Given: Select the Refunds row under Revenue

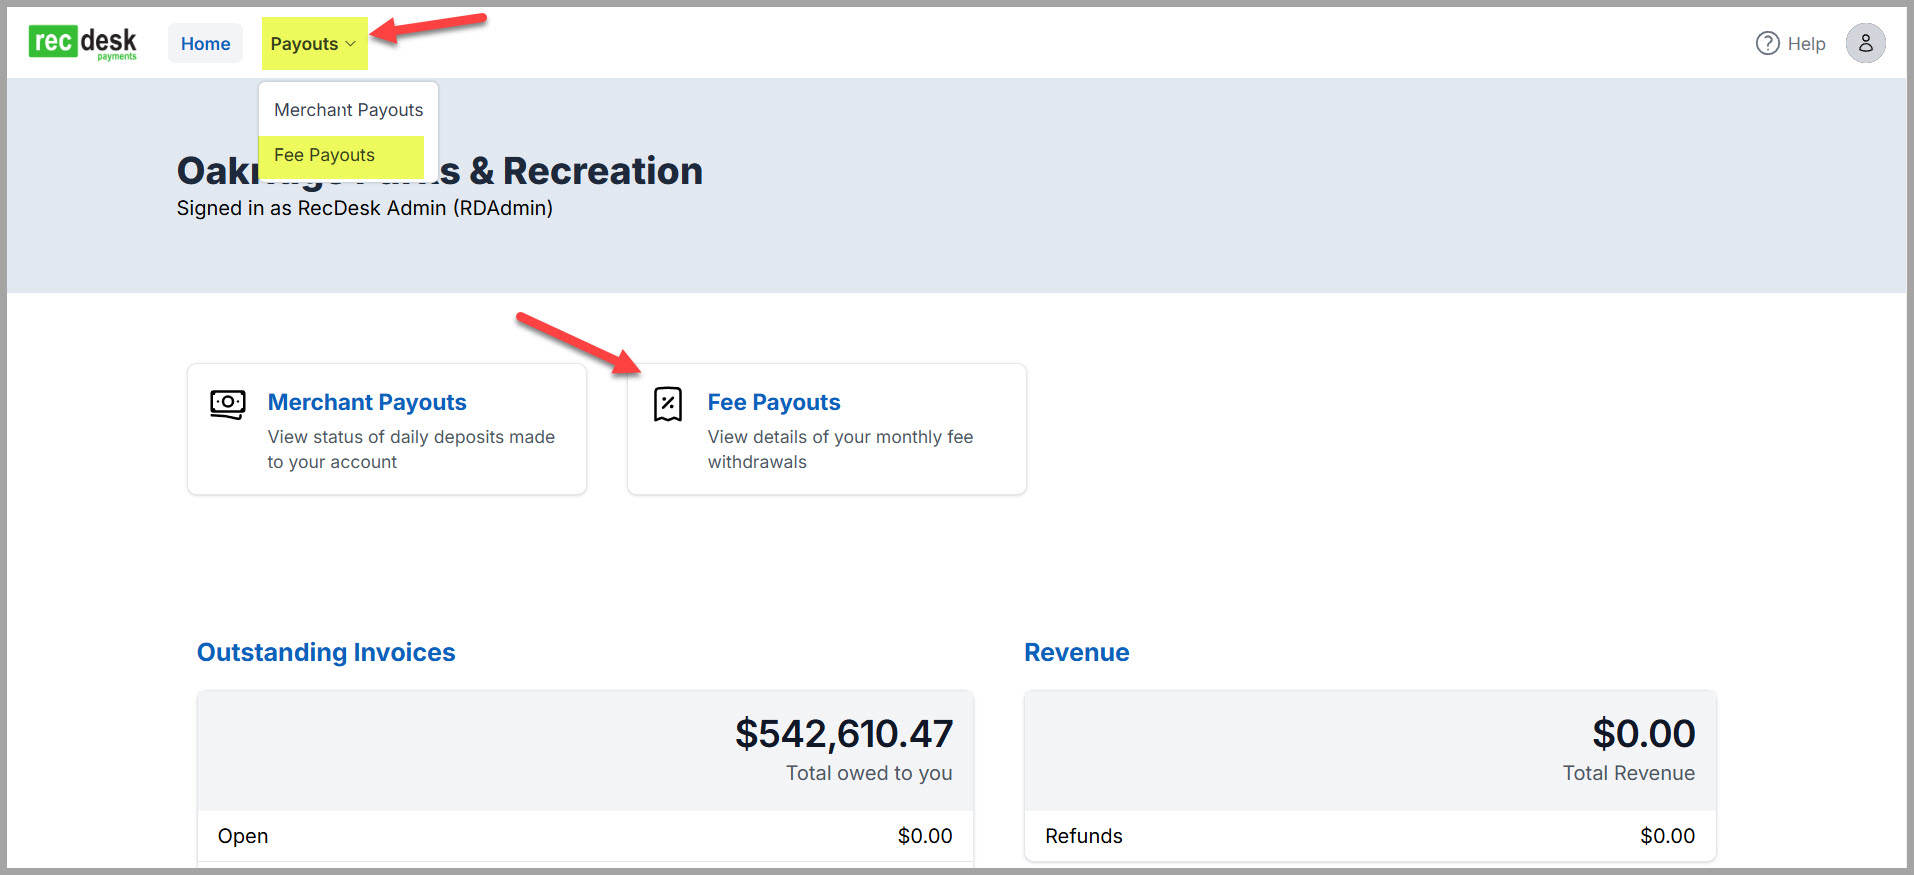Looking at the screenshot, I should point(1369,836).
